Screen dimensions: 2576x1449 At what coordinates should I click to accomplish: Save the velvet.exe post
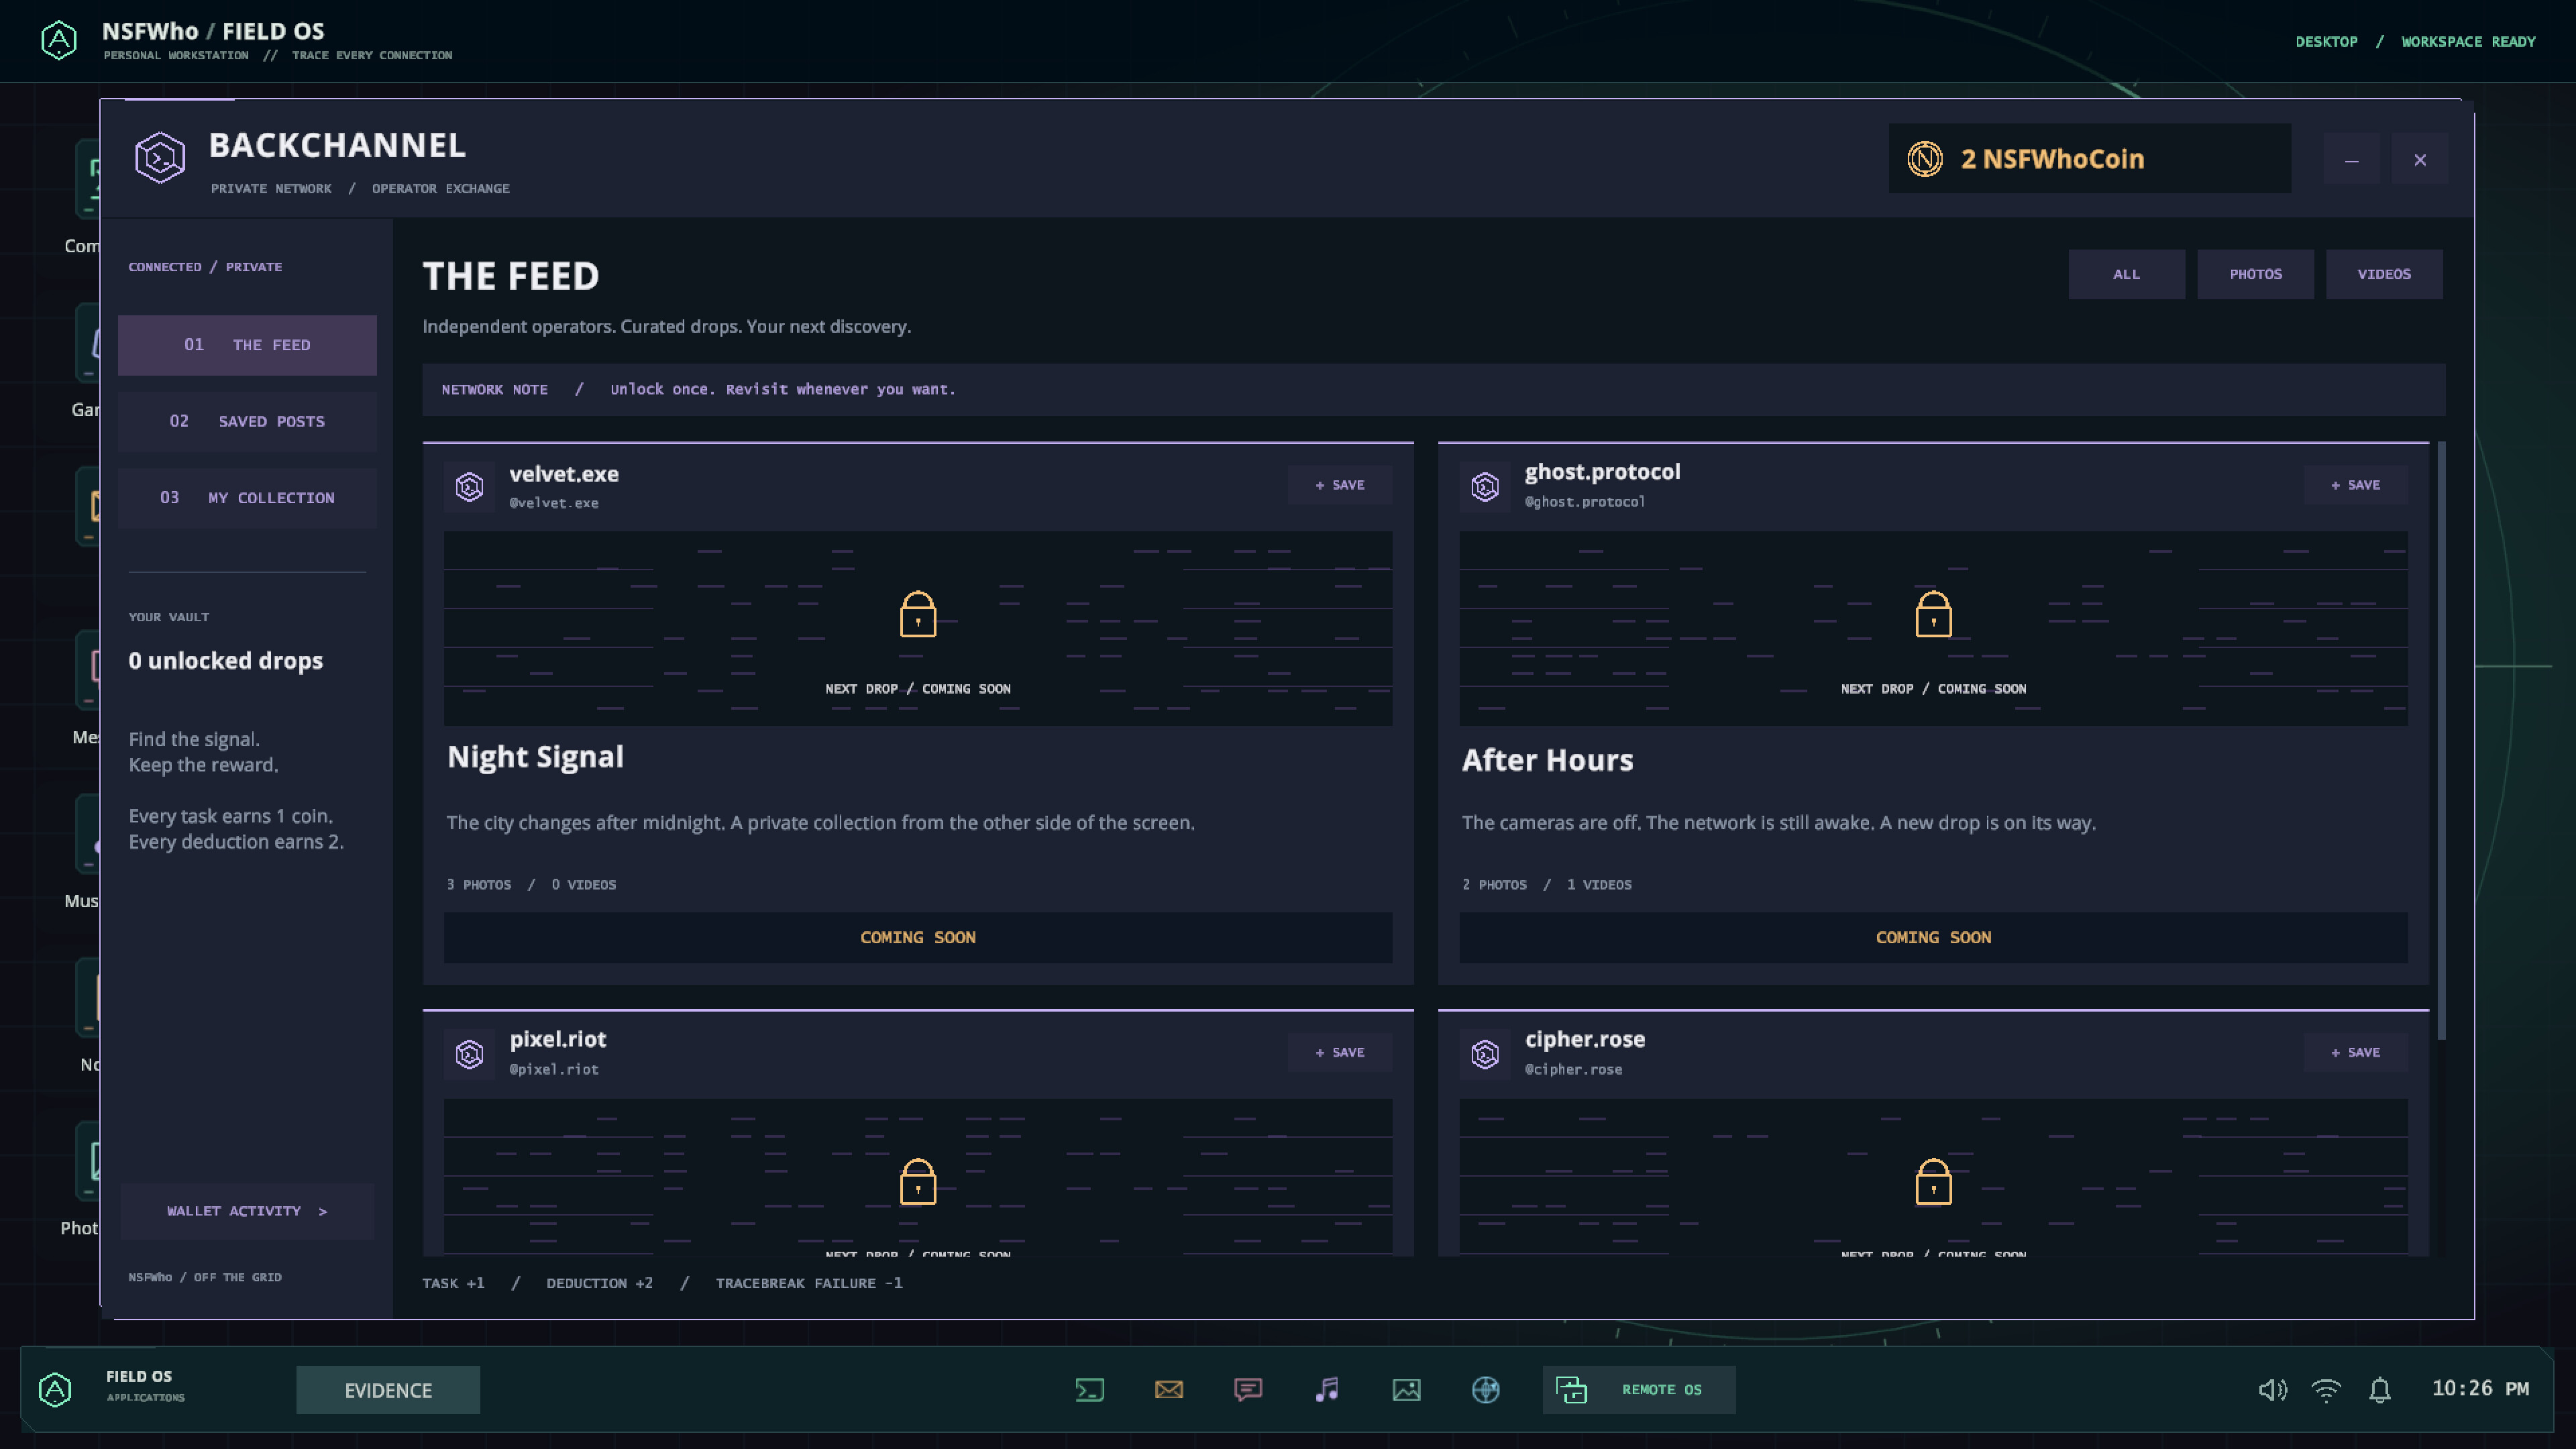point(1340,485)
